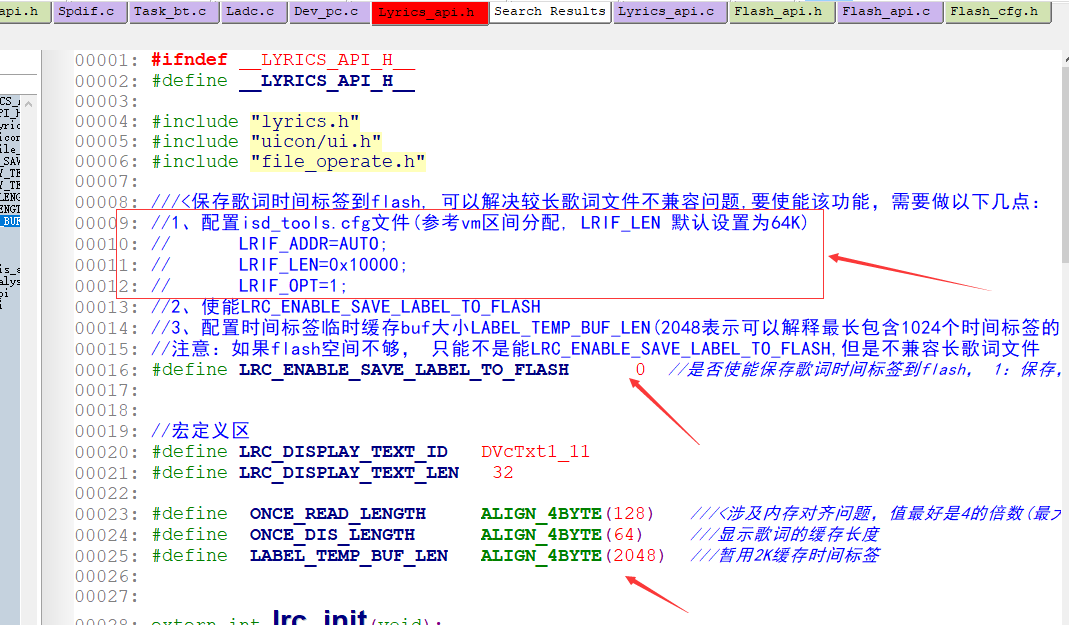Show the Search Results tab
Image resolution: width=1069 pixels, height=625 pixels.
click(549, 12)
